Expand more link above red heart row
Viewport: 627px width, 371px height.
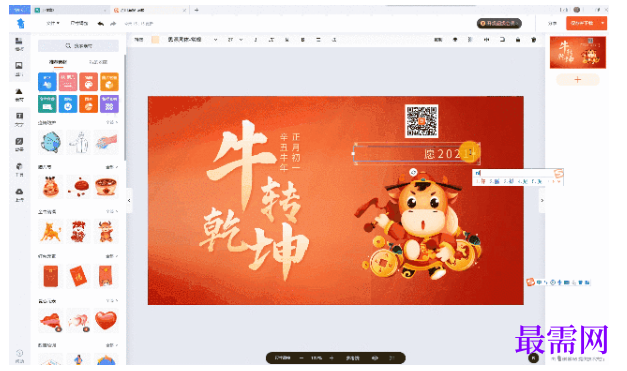(x=112, y=301)
